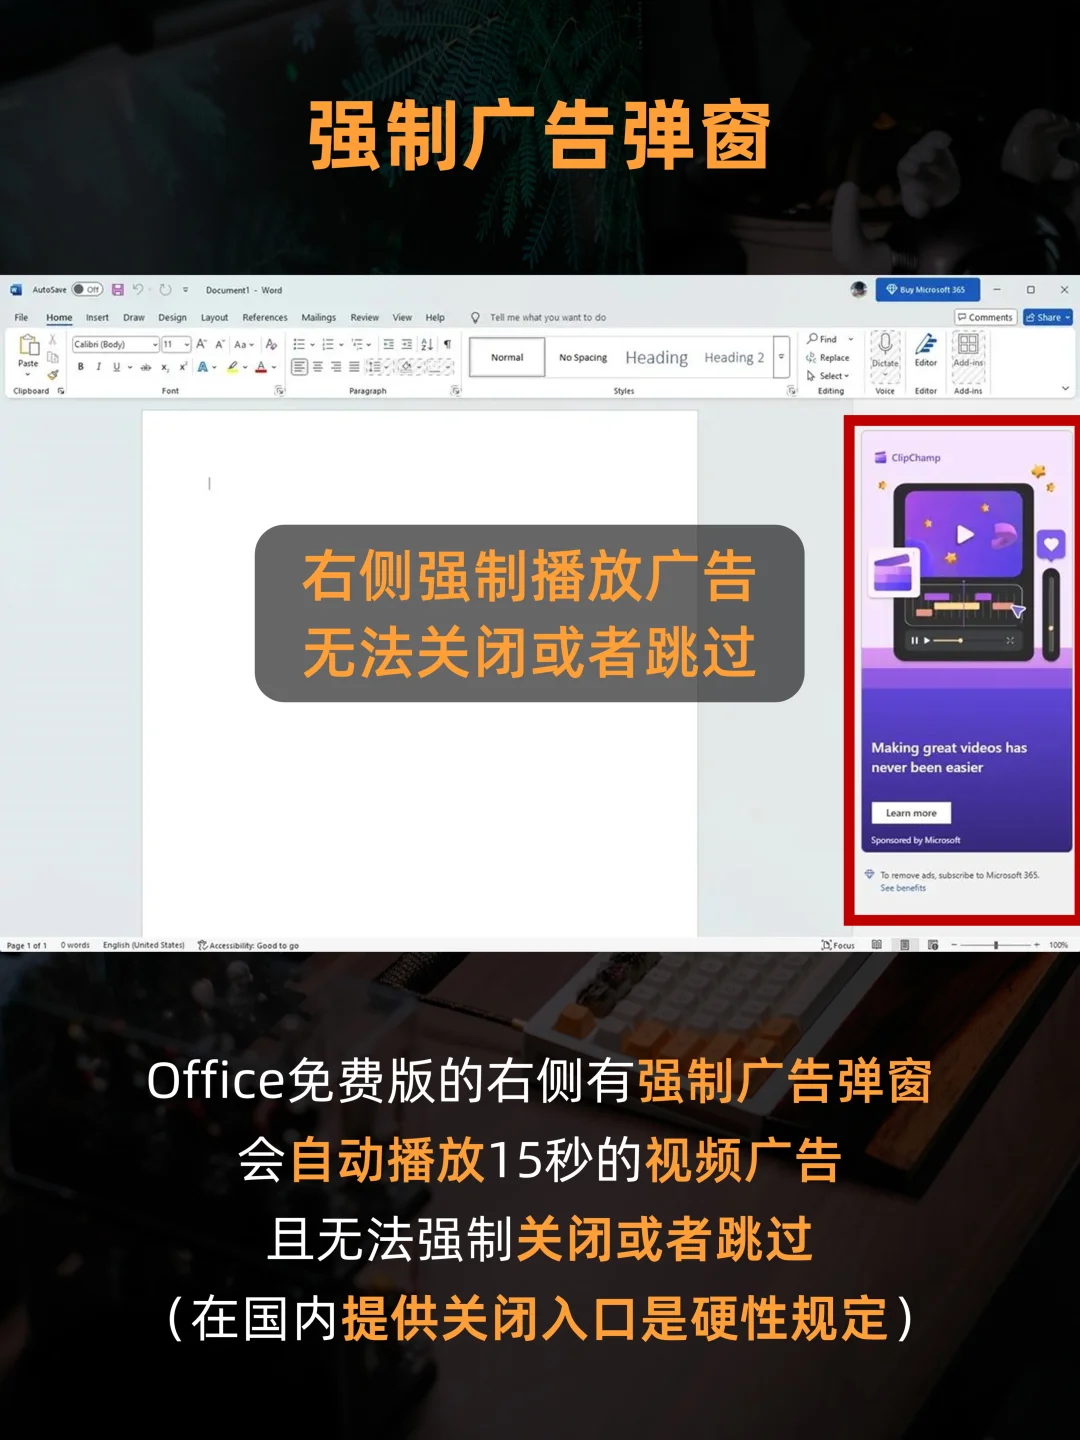Click the Buy Microsoft 365 button
This screenshot has height=1440, width=1080.
[x=928, y=289]
